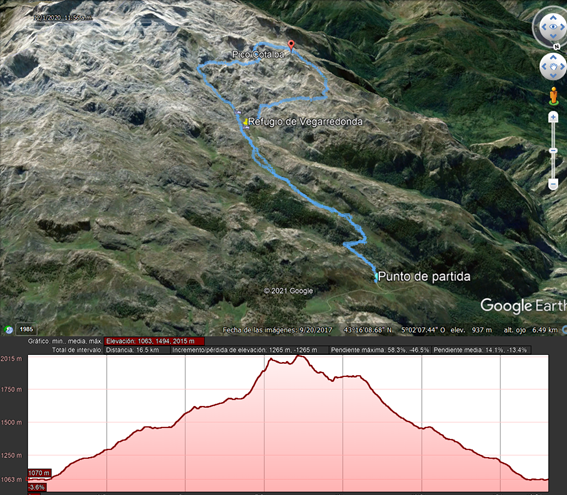Click the elevation profile's highest peak
Image resolution: width=567 pixels, height=495 pixels.
click(299, 356)
